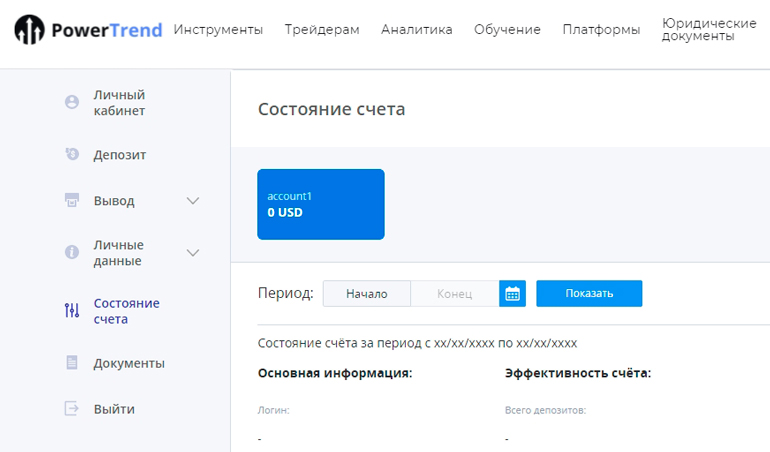Select Вывод in the sidebar
Screen dimensions: 770x452
114,201
